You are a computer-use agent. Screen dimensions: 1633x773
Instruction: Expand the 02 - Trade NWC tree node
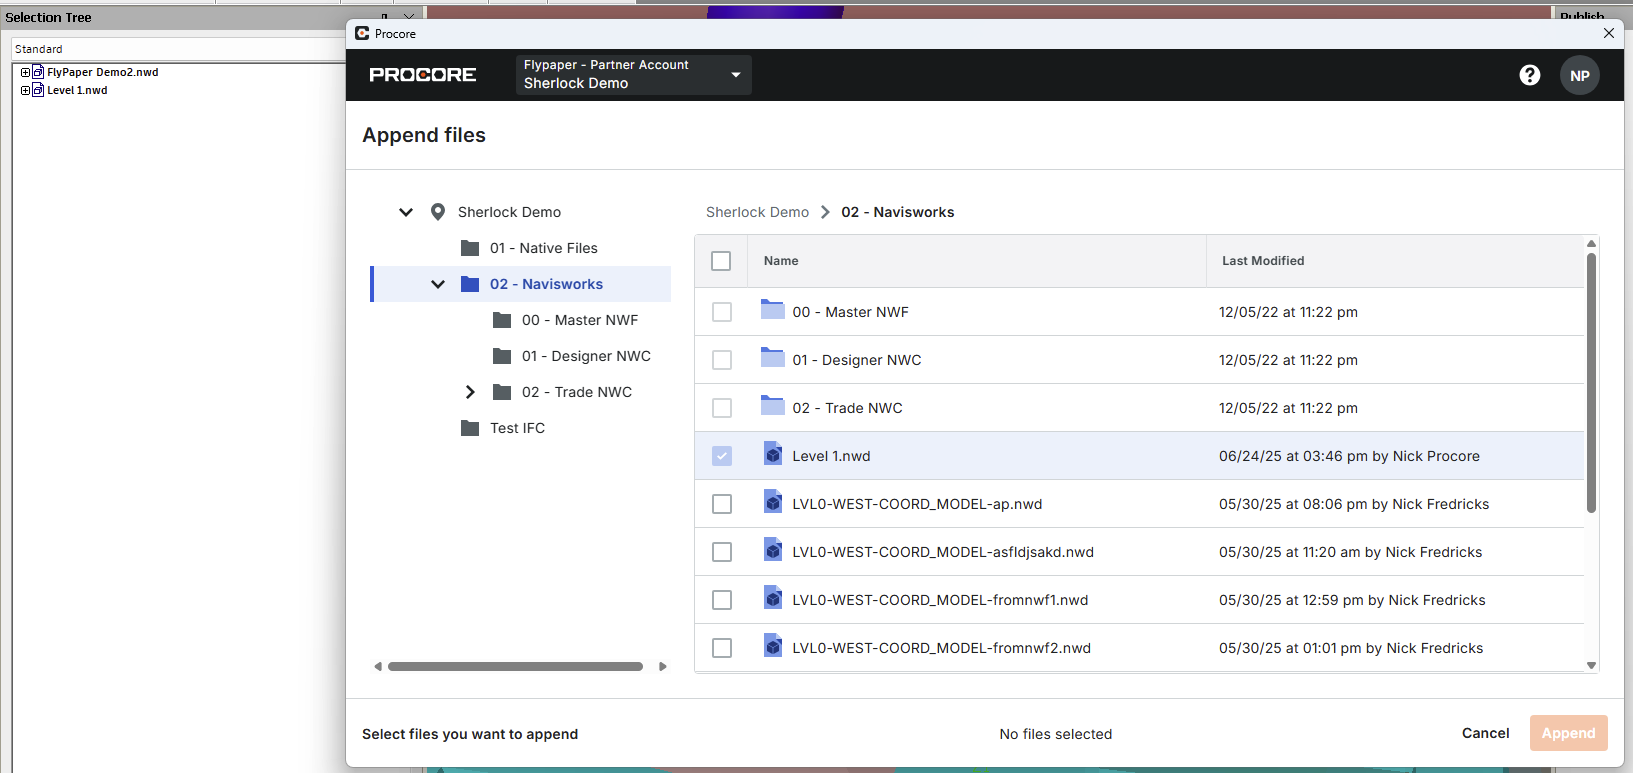pos(470,392)
